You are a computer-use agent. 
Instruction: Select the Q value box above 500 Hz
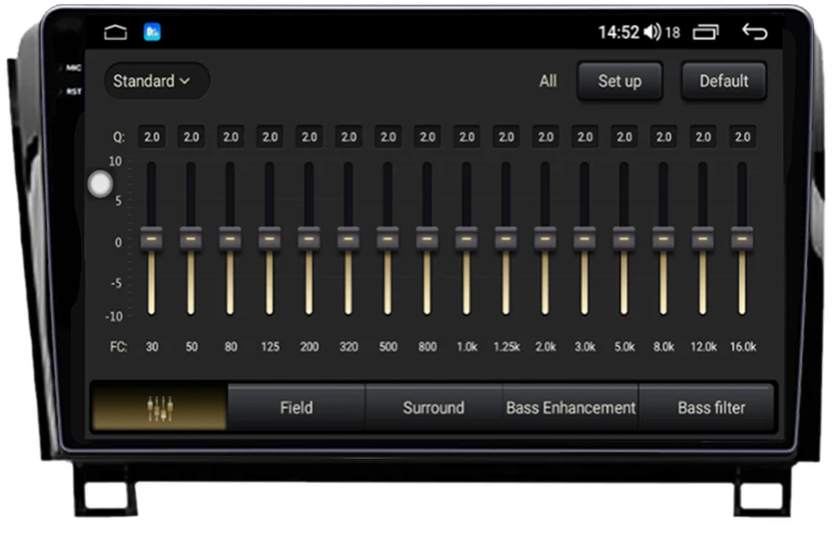[388, 137]
